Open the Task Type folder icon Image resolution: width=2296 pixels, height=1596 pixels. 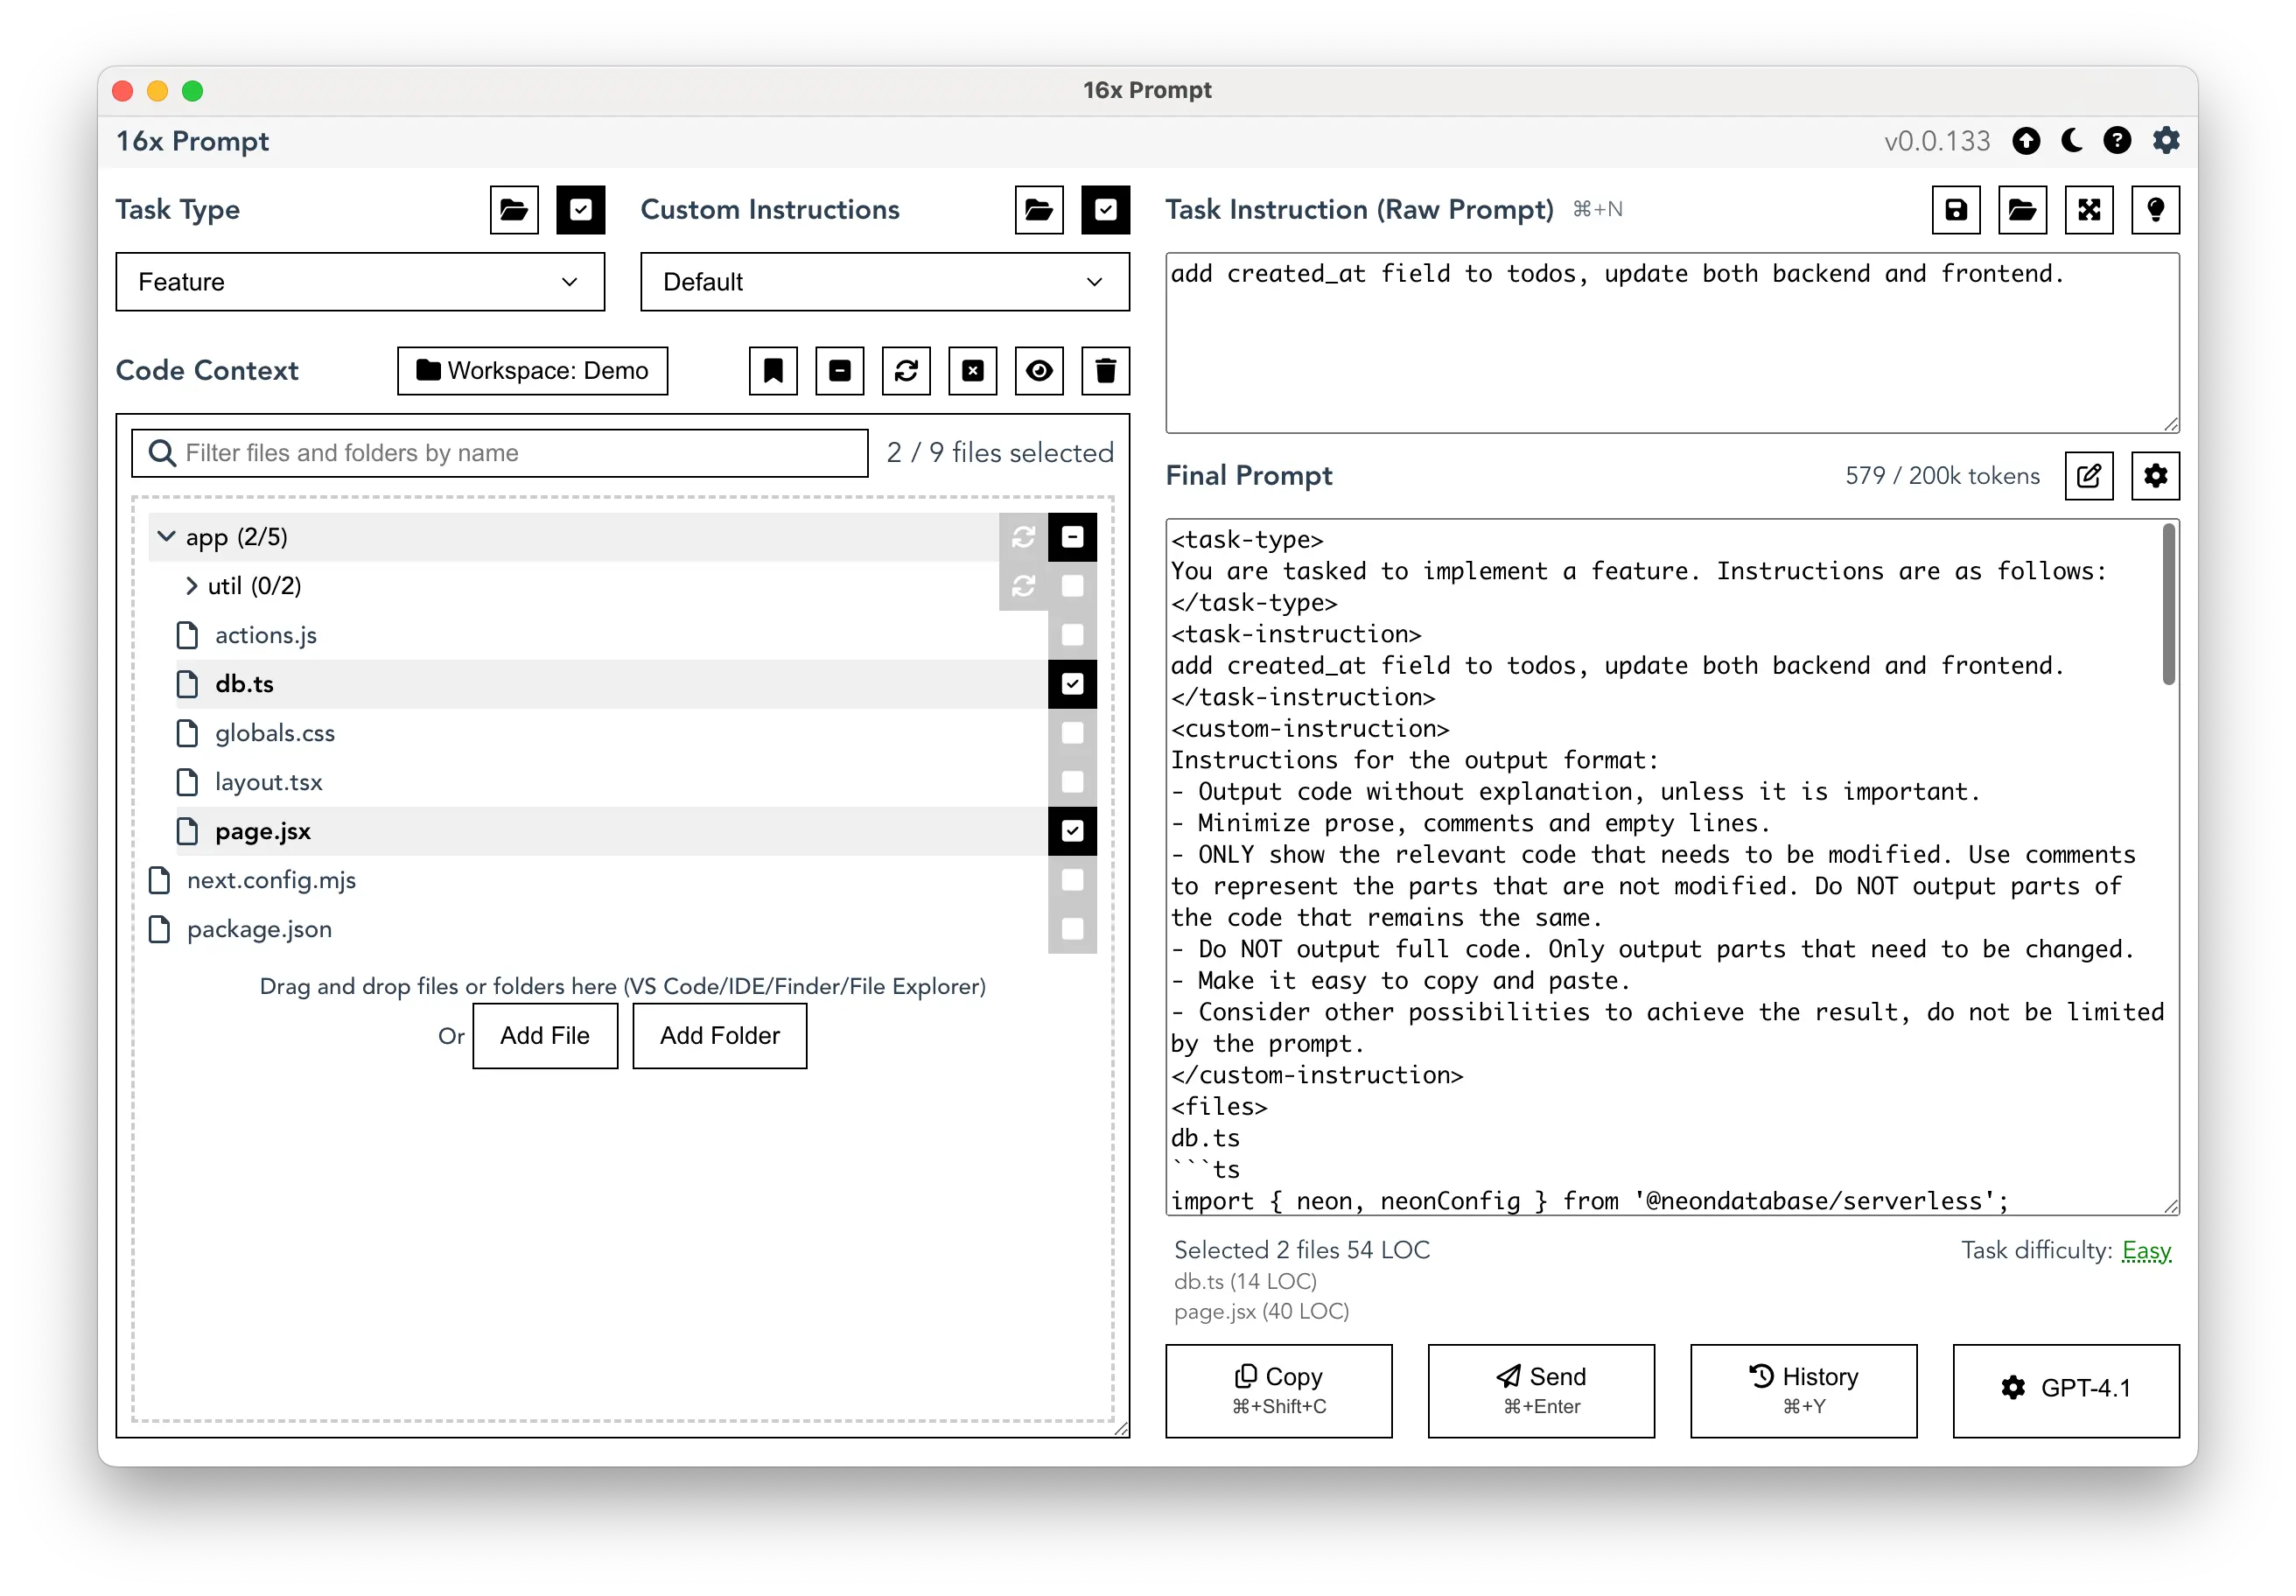pos(514,210)
